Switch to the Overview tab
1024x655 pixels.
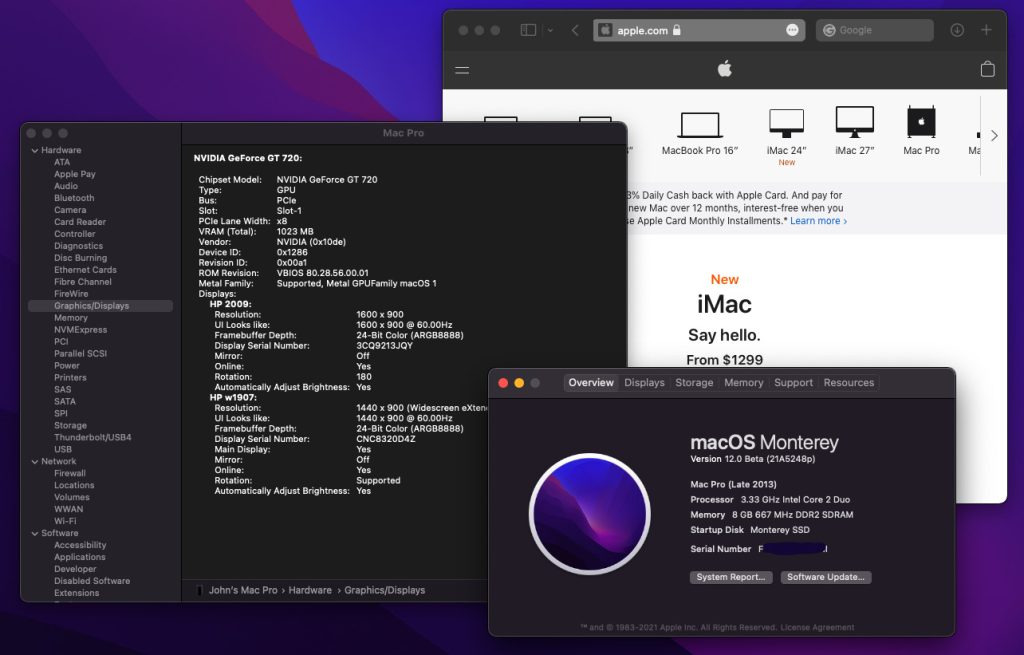click(x=591, y=383)
